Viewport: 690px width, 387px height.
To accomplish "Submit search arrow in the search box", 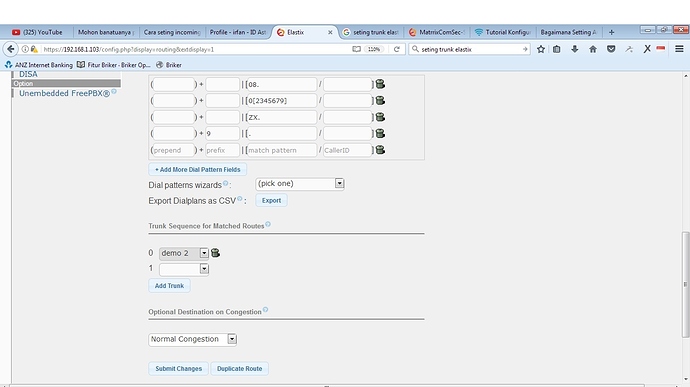I will 525,49.
